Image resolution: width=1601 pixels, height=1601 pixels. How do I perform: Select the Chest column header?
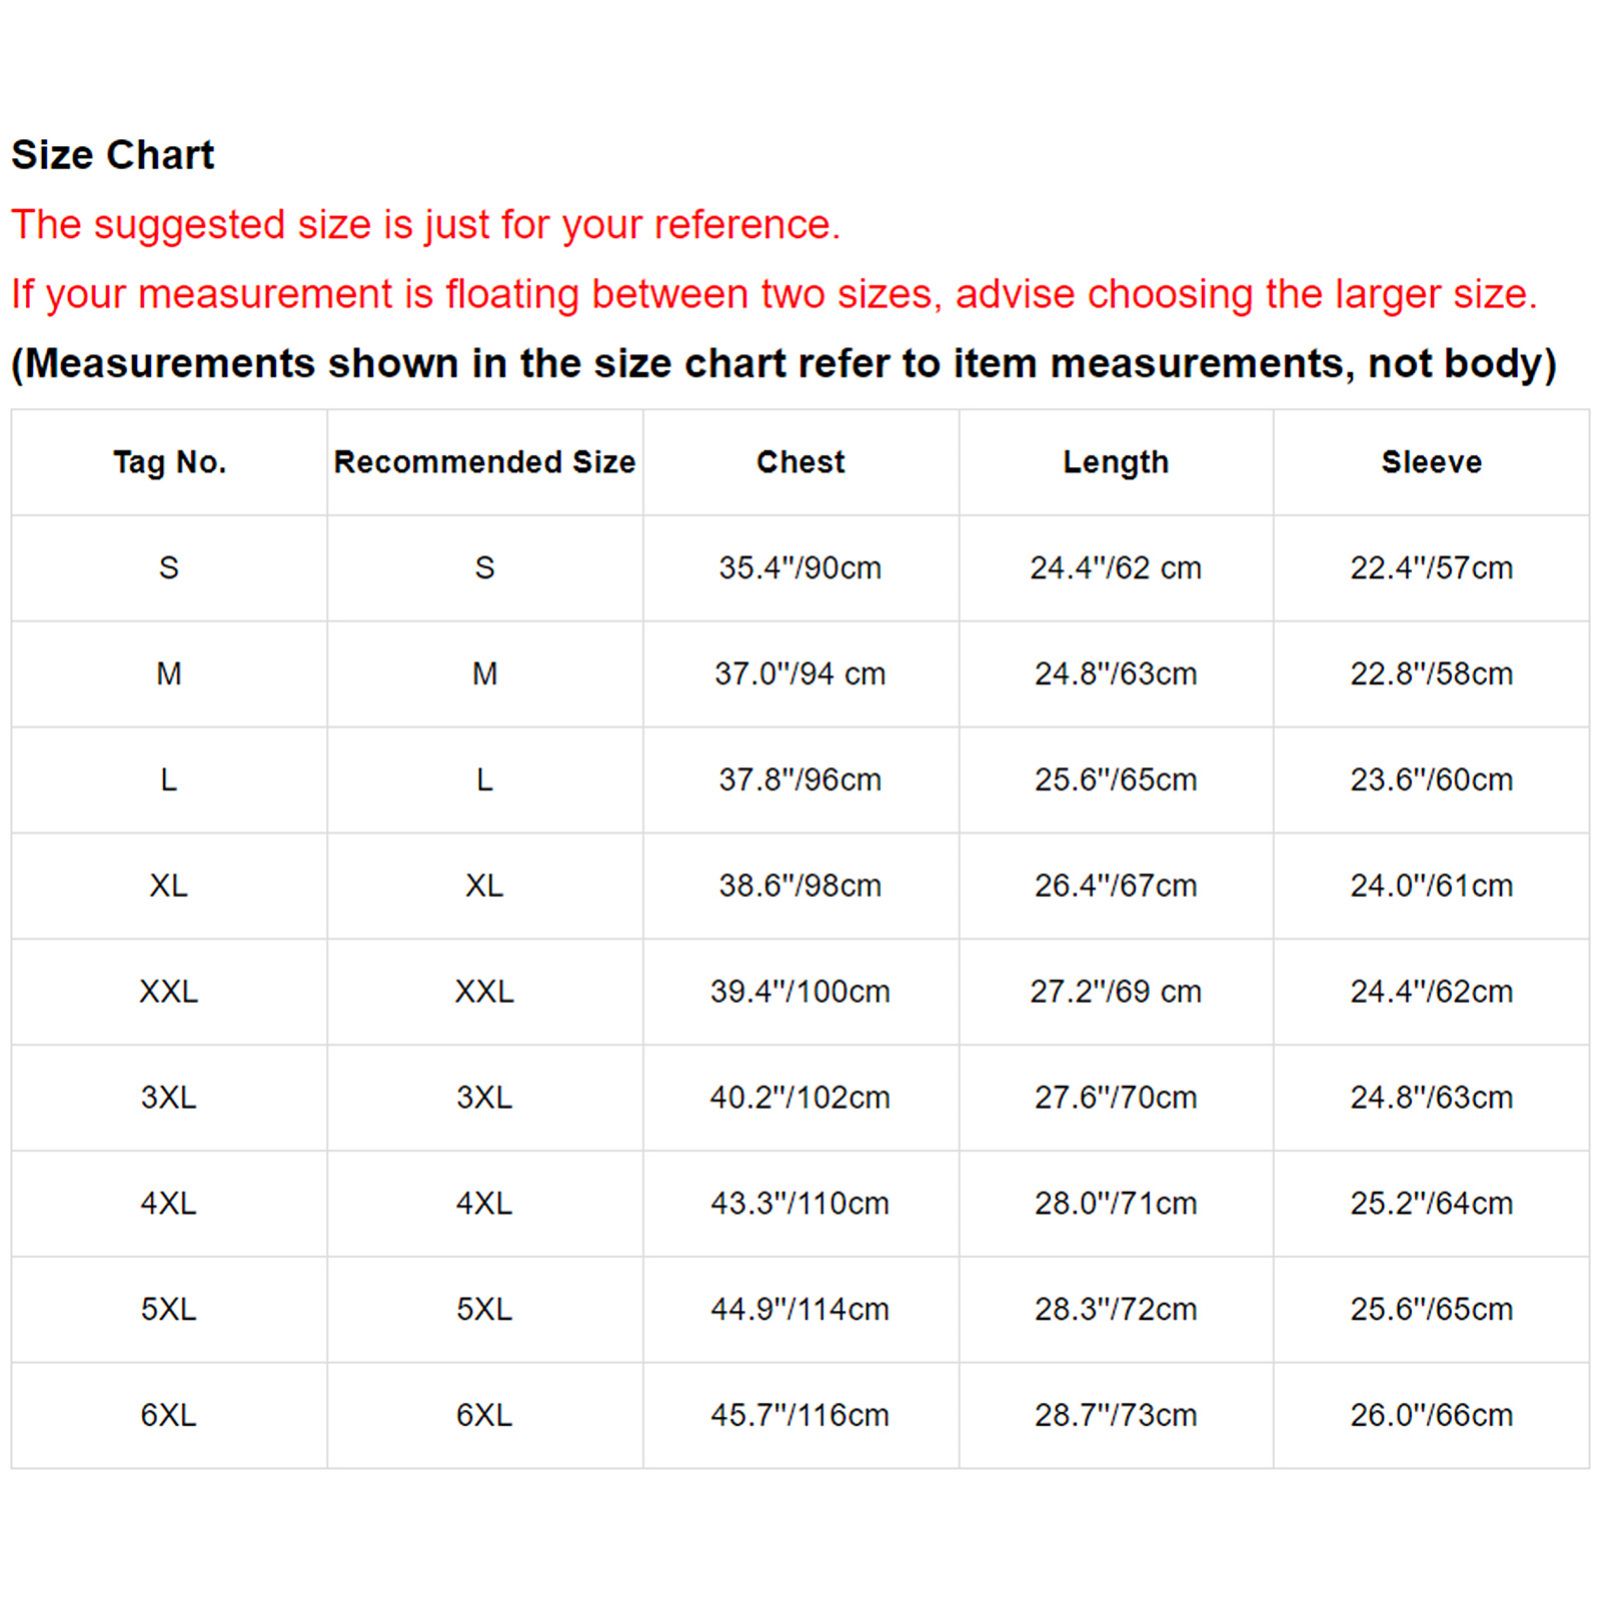click(x=800, y=462)
